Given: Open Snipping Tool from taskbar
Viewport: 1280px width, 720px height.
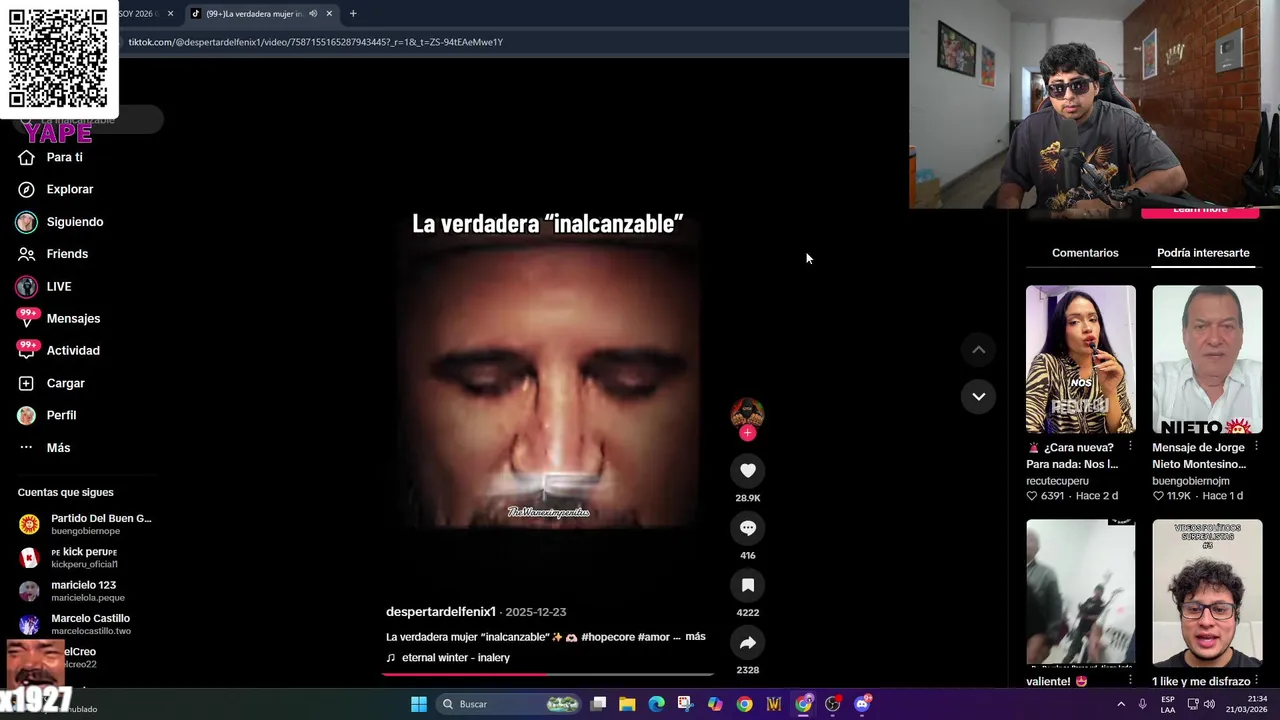Looking at the screenshot, I should (x=685, y=704).
